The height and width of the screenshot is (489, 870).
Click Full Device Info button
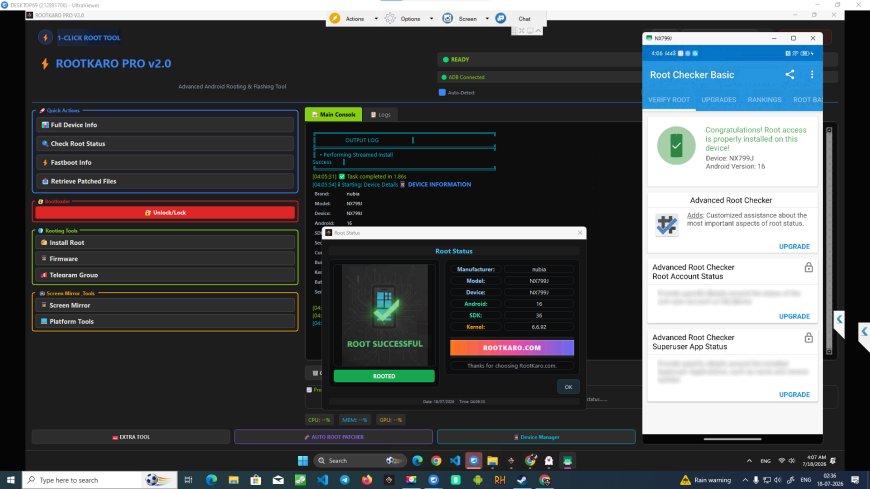point(165,125)
